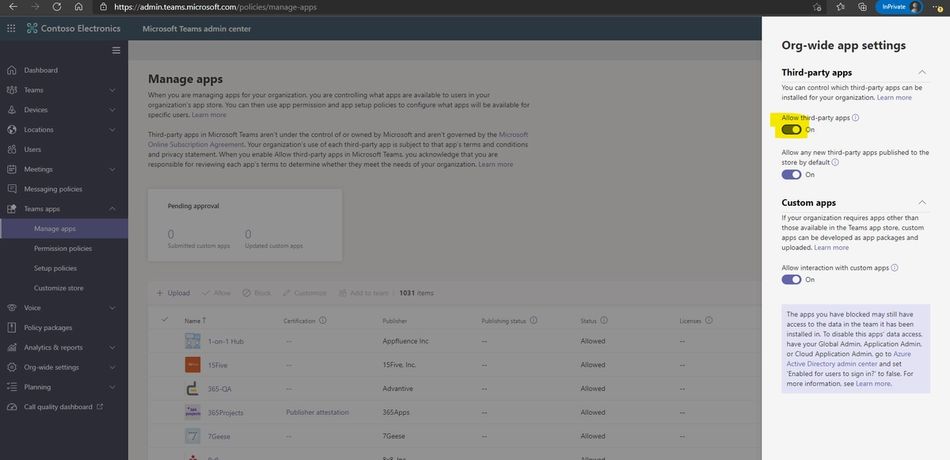This screenshot has height=460, width=950.
Task: Click the 7Geese app name
Action: pos(219,436)
